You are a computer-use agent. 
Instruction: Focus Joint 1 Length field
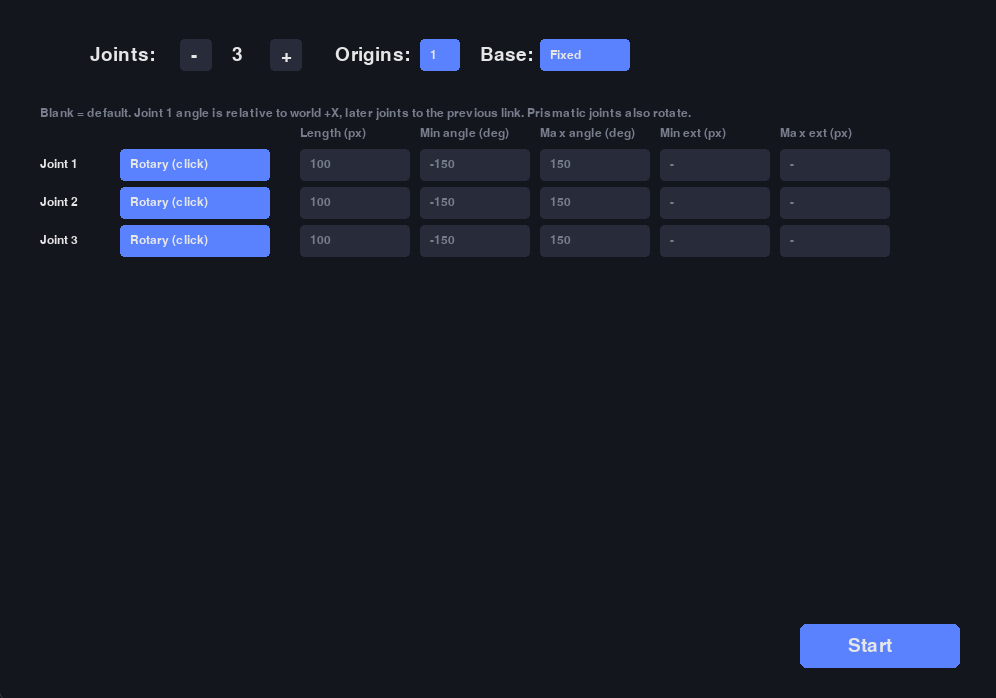354,165
